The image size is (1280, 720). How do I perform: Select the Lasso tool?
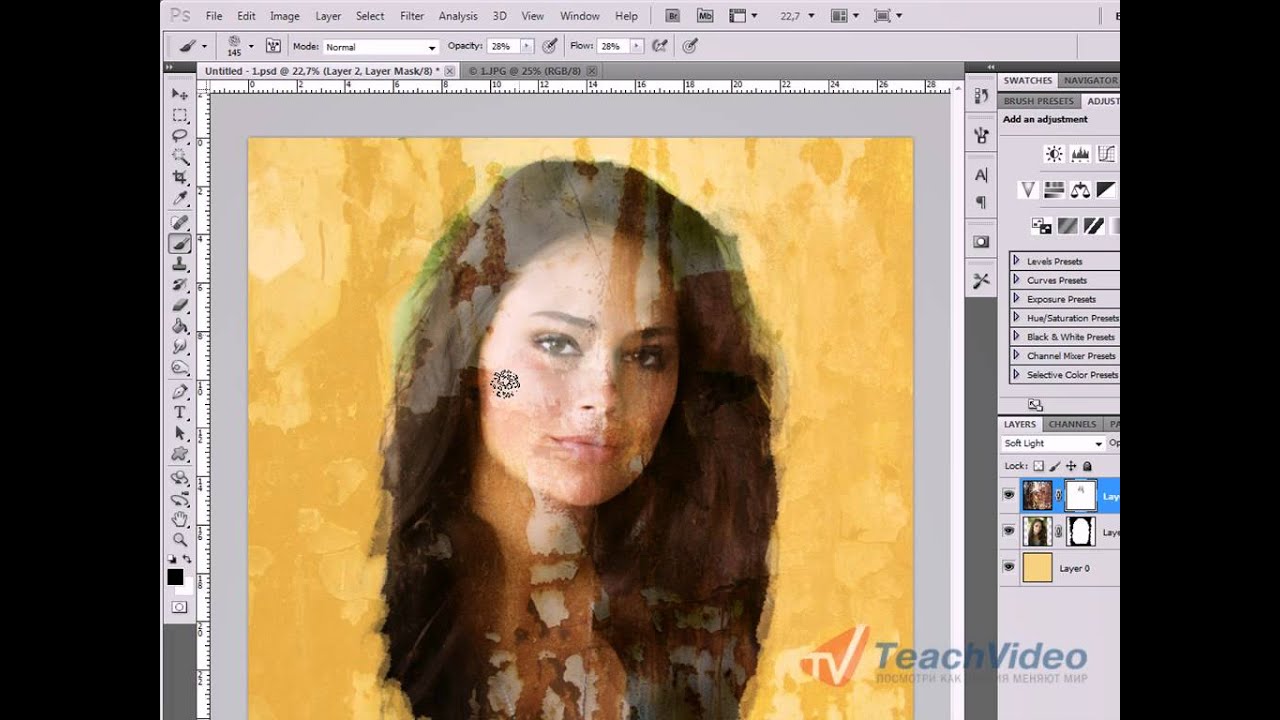180,136
